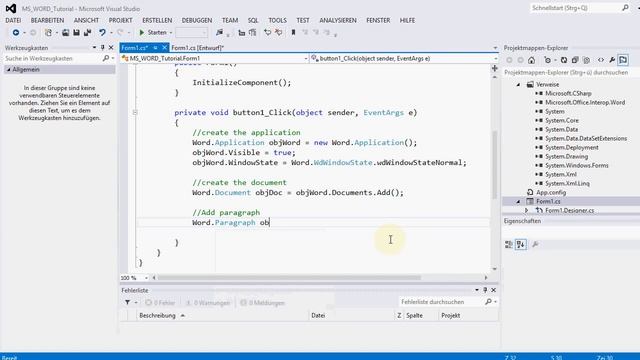This screenshot has height=360, width=640.
Task: Toggle bookmark with the bookmark toolbar icon
Action: coord(293,32)
